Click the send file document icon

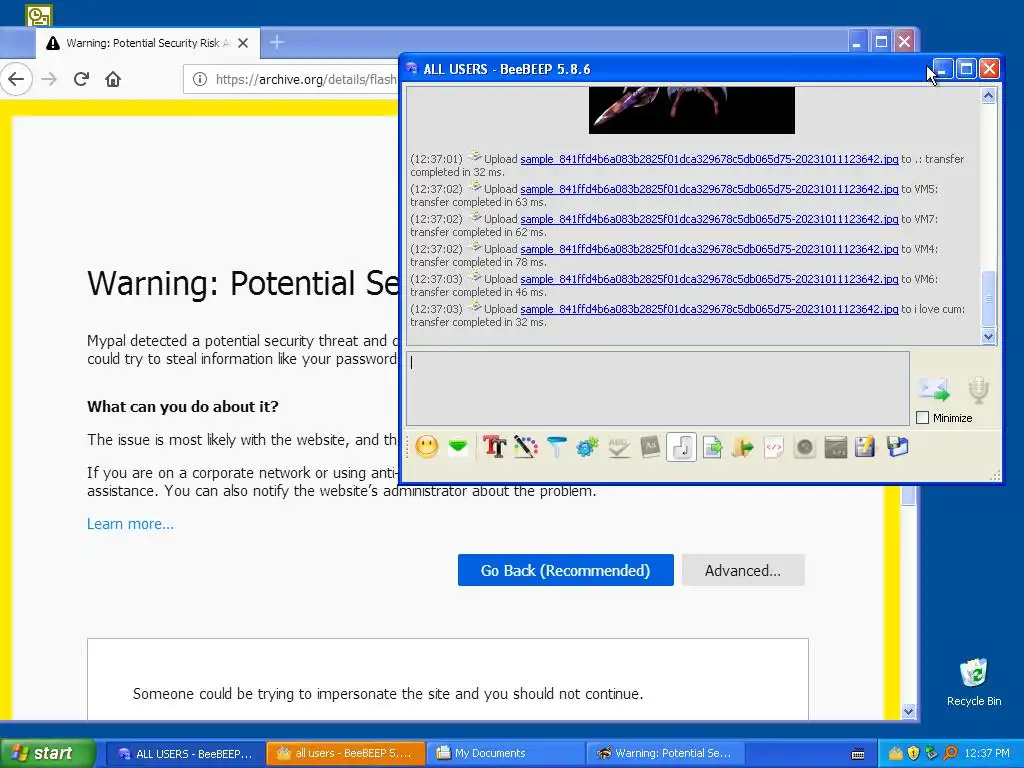pos(712,447)
